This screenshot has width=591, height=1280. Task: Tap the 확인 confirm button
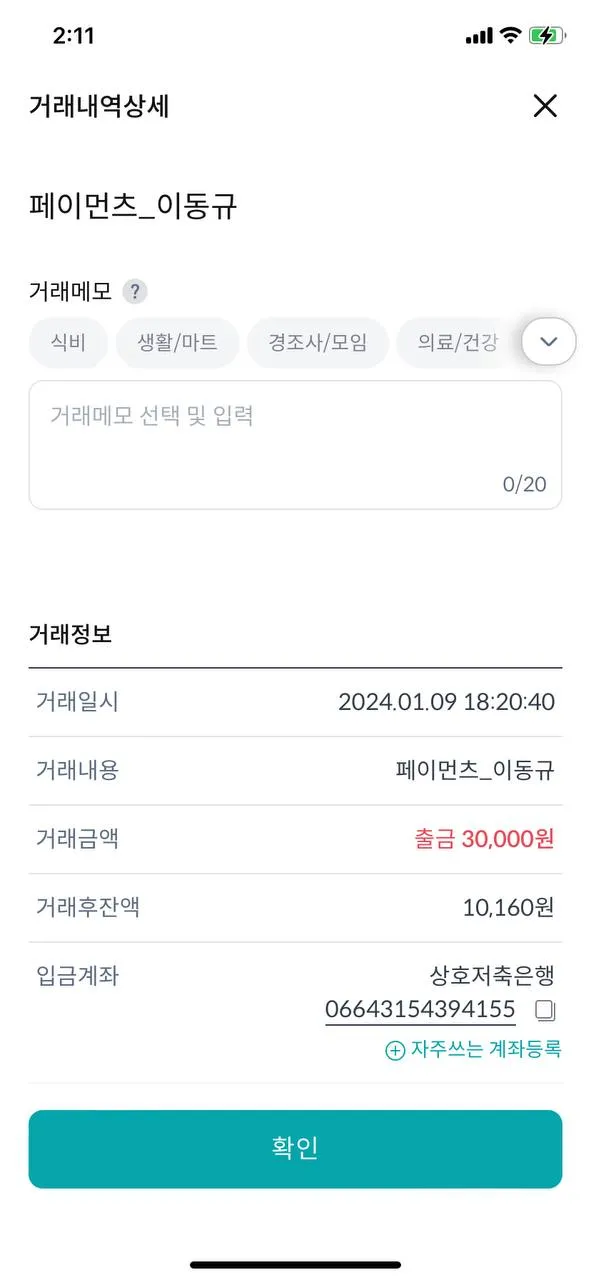pos(295,1149)
